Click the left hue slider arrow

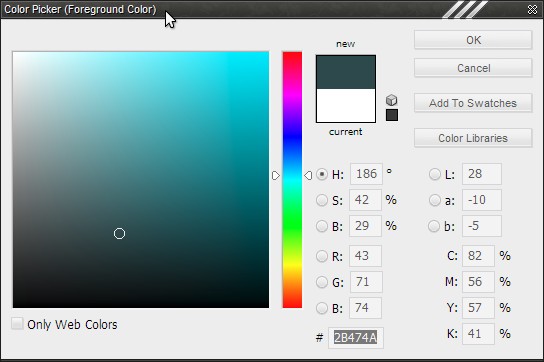click(275, 176)
